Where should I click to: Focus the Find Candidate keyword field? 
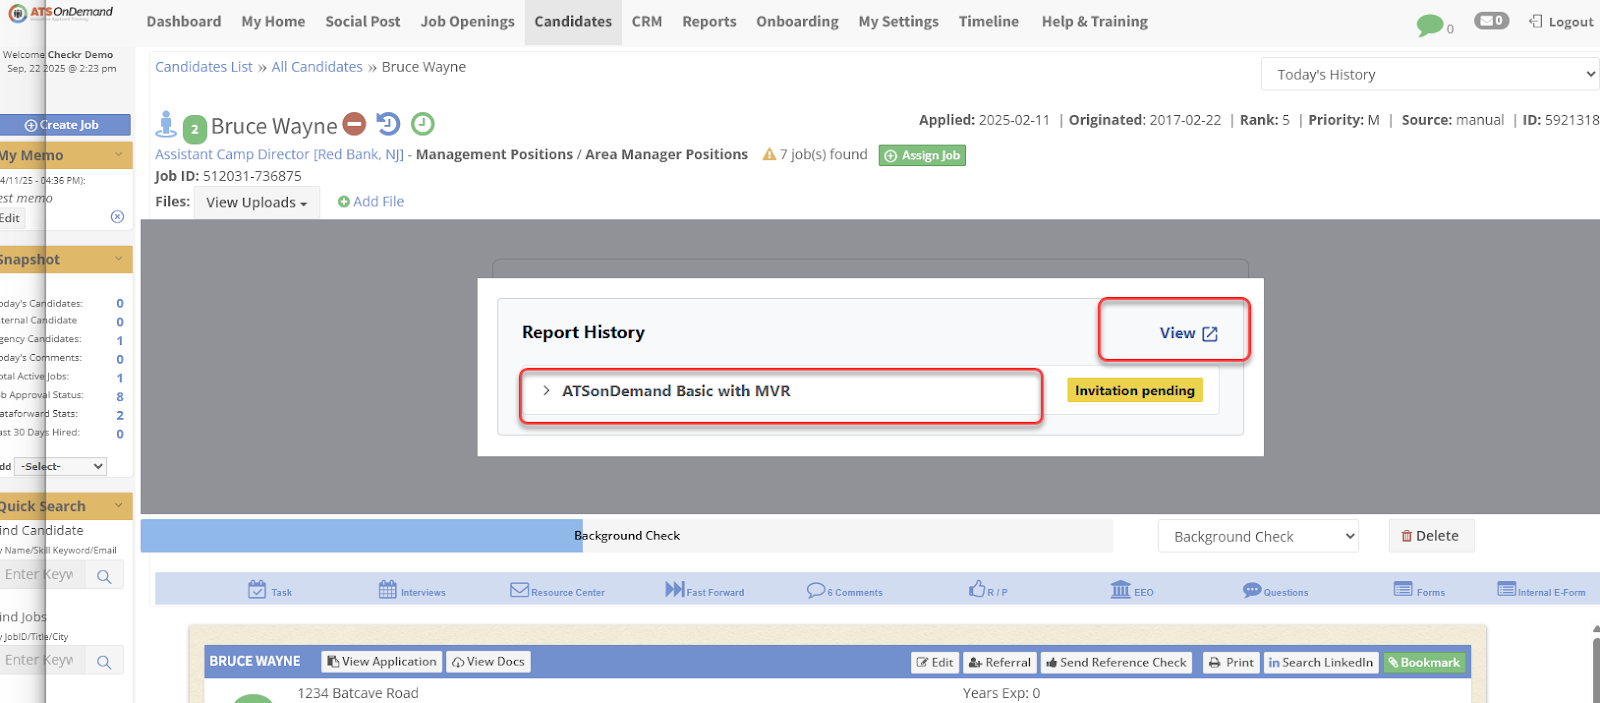42,575
